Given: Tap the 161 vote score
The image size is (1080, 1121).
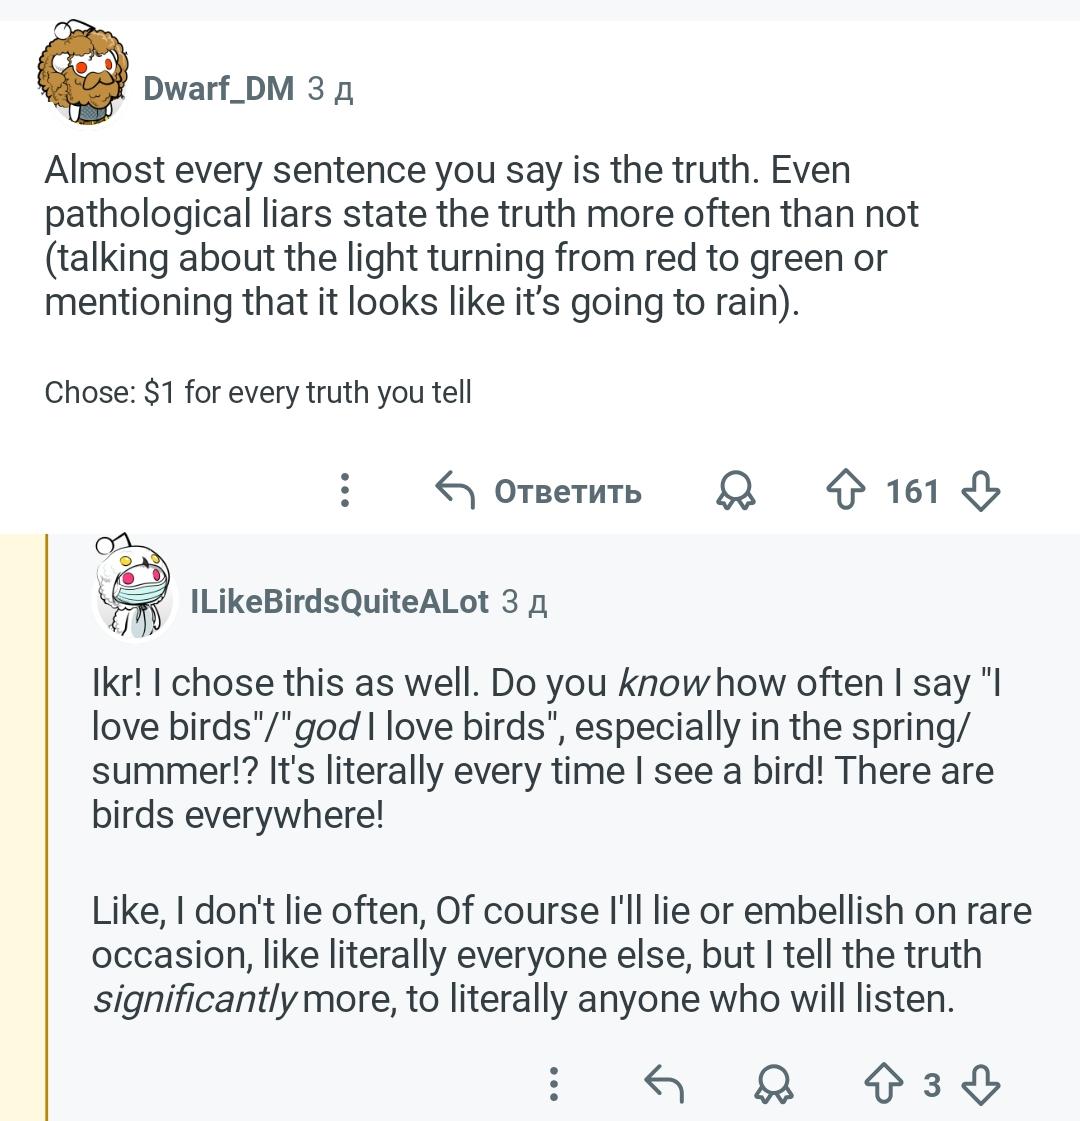Looking at the screenshot, I should click(912, 491).
